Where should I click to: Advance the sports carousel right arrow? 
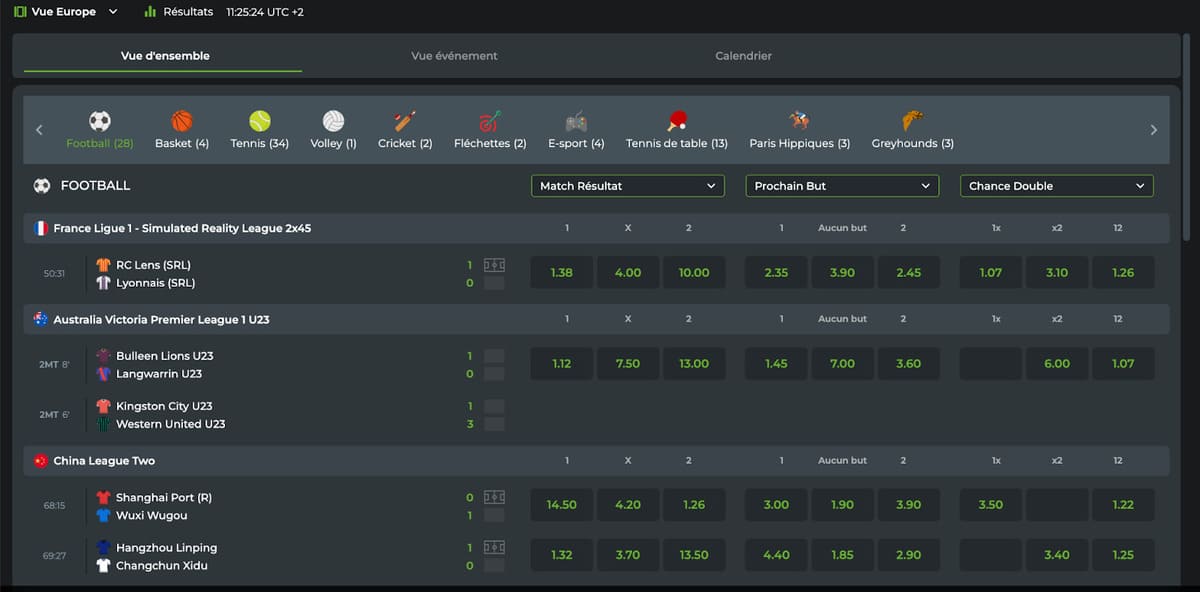pyautogui.click(x=1153, y=130)
